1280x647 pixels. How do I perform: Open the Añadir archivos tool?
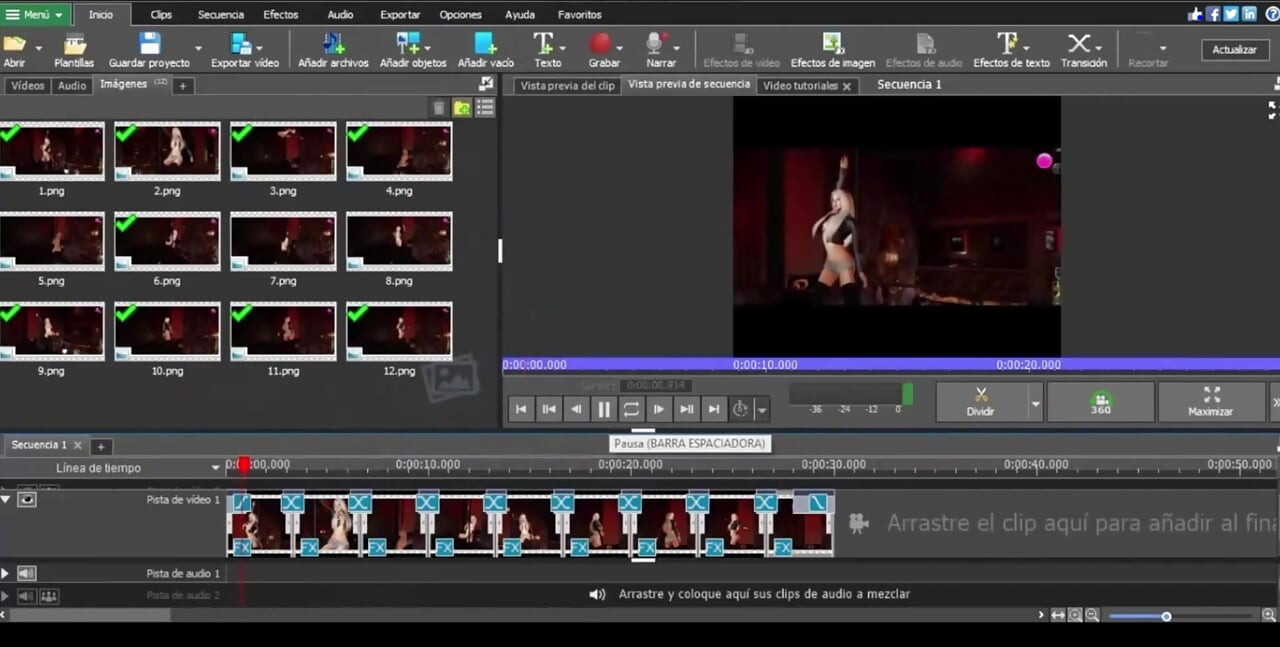(333, 50)
